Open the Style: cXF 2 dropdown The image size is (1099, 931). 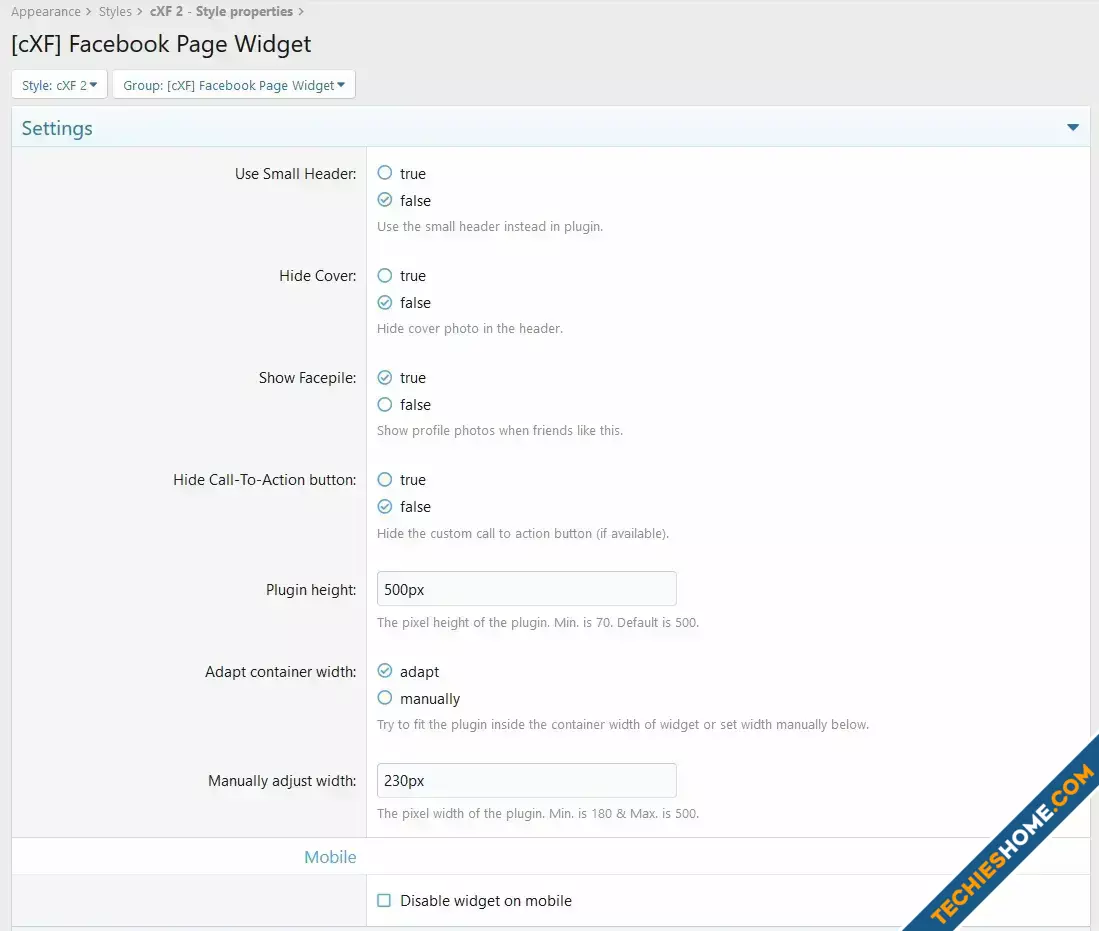pyautogui.click(x=60, y=85)
